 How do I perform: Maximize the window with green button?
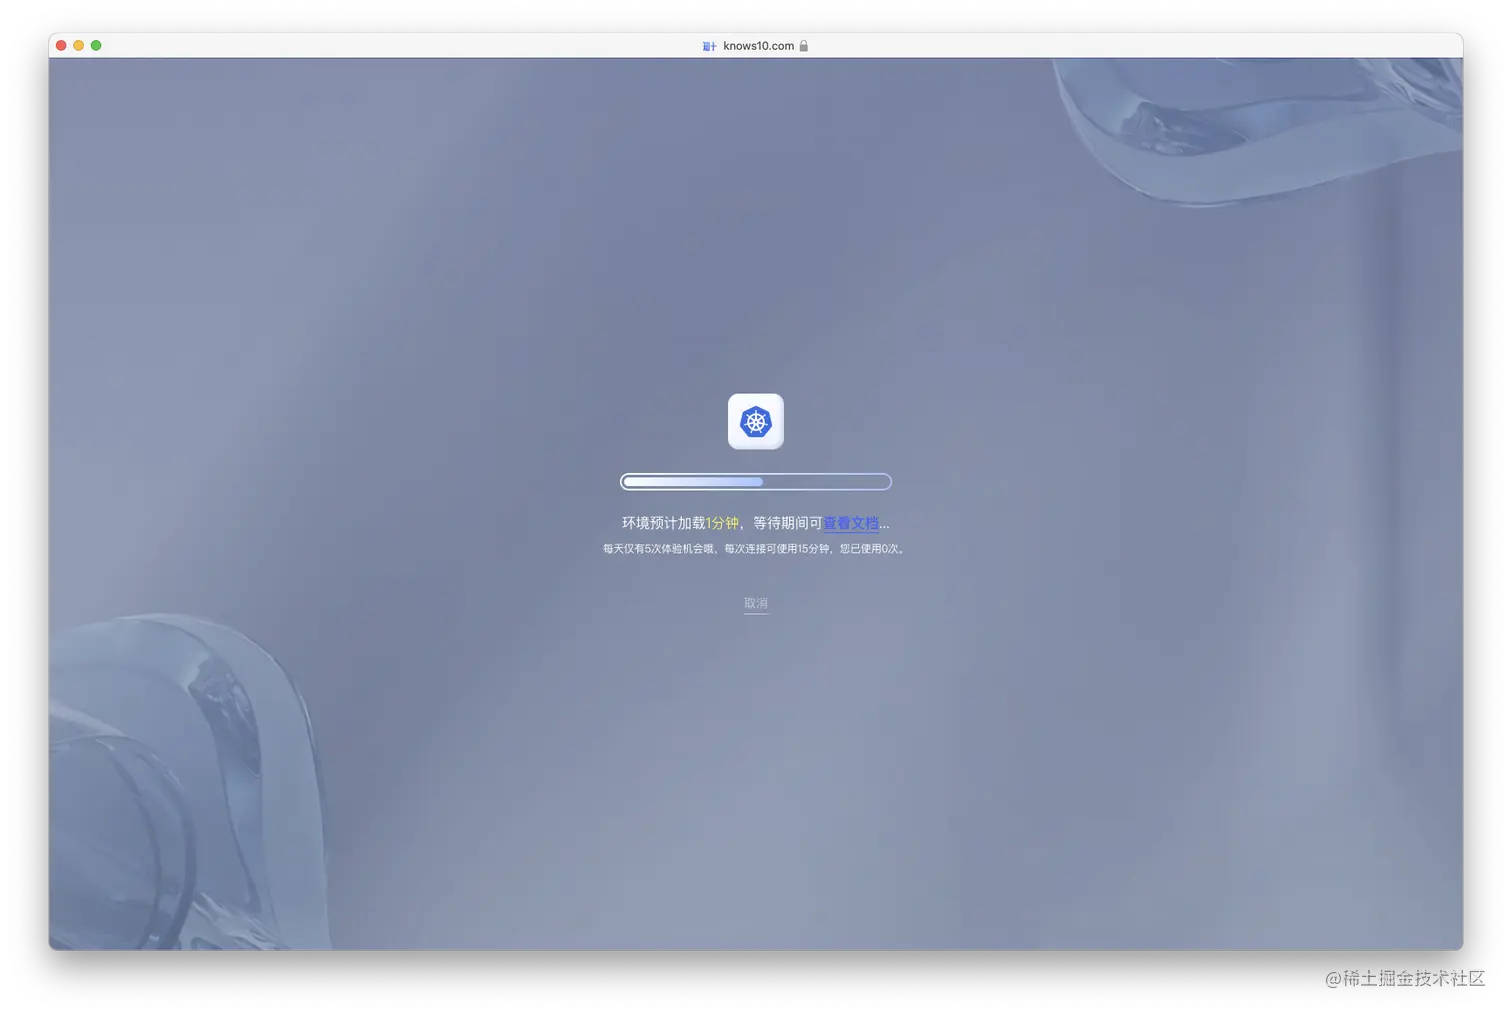point(96,46)
